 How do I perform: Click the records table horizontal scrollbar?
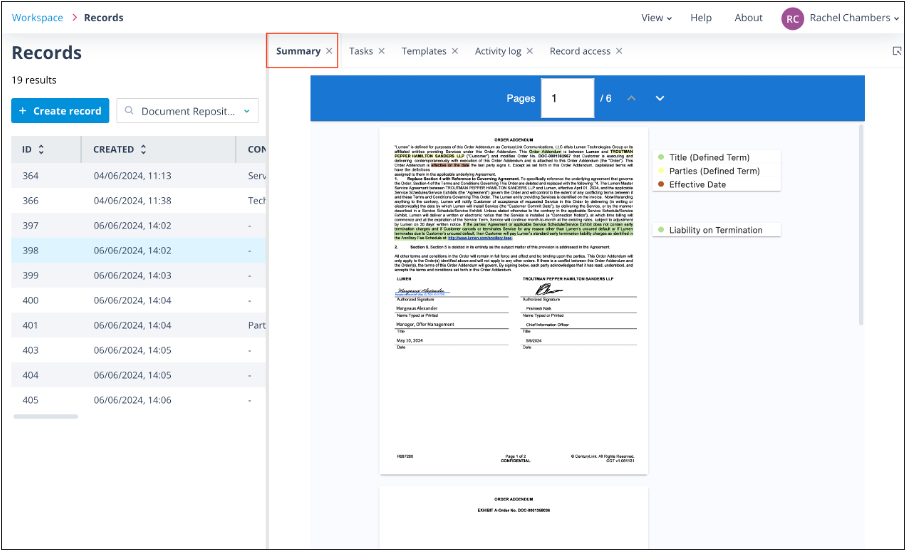coord(46,417)
